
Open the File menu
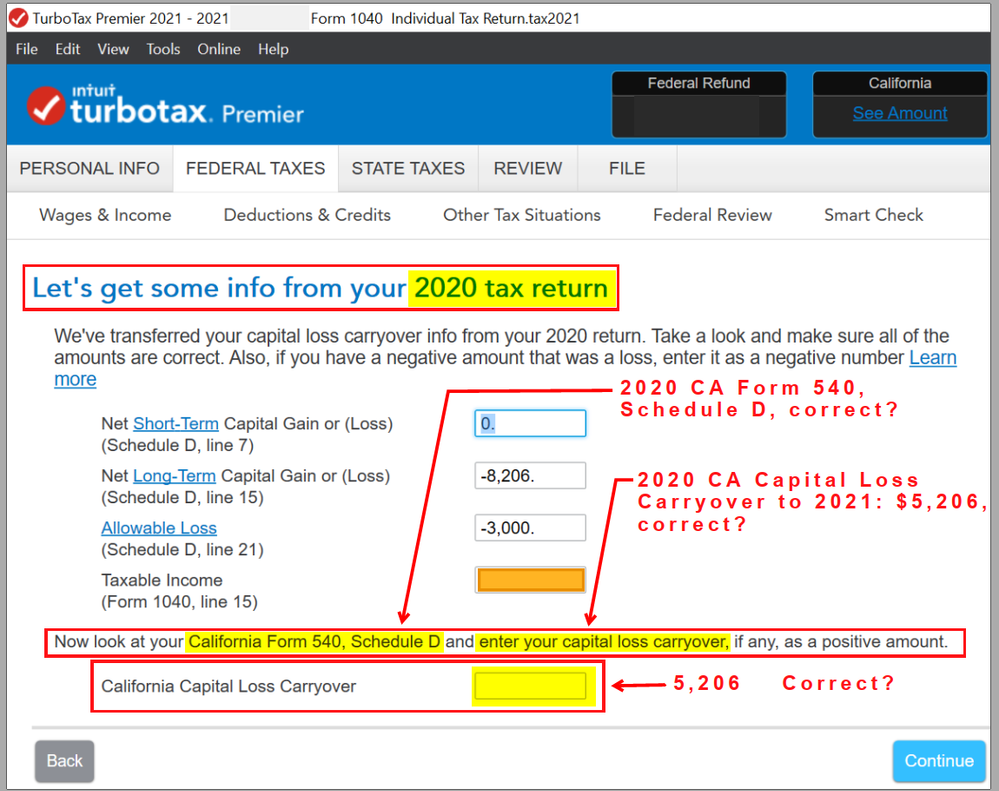pos(27,49)
